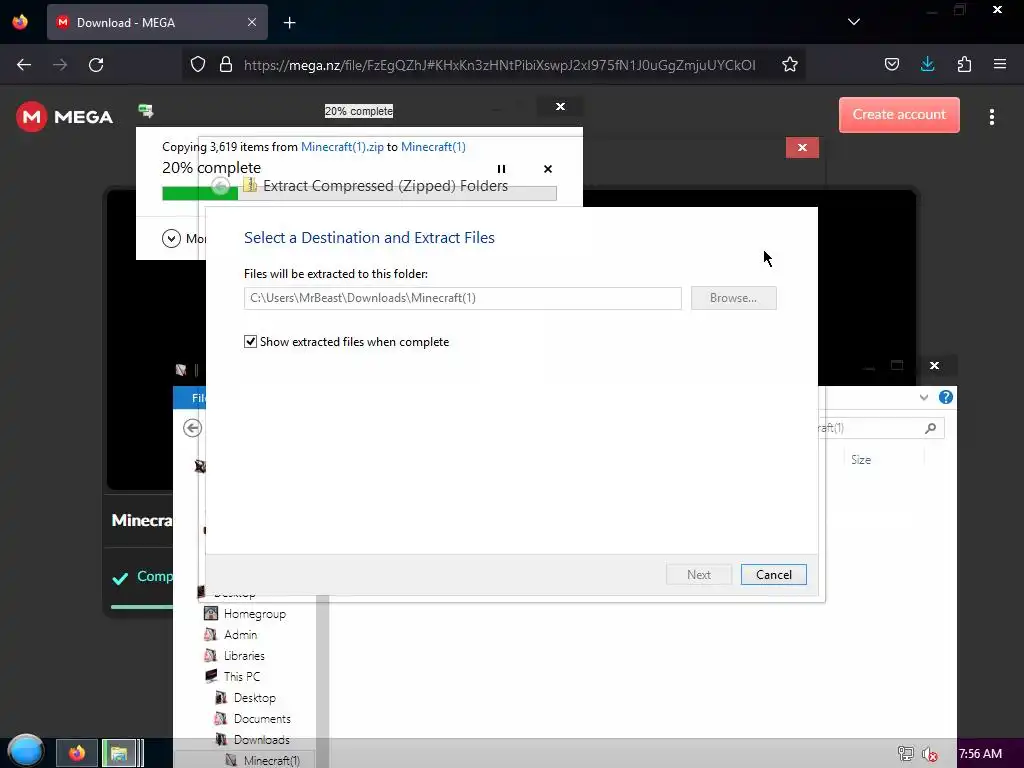Click the site security padlock icon
The image size is (1024, 768).
pyautogui.click(x=226, y=65)
